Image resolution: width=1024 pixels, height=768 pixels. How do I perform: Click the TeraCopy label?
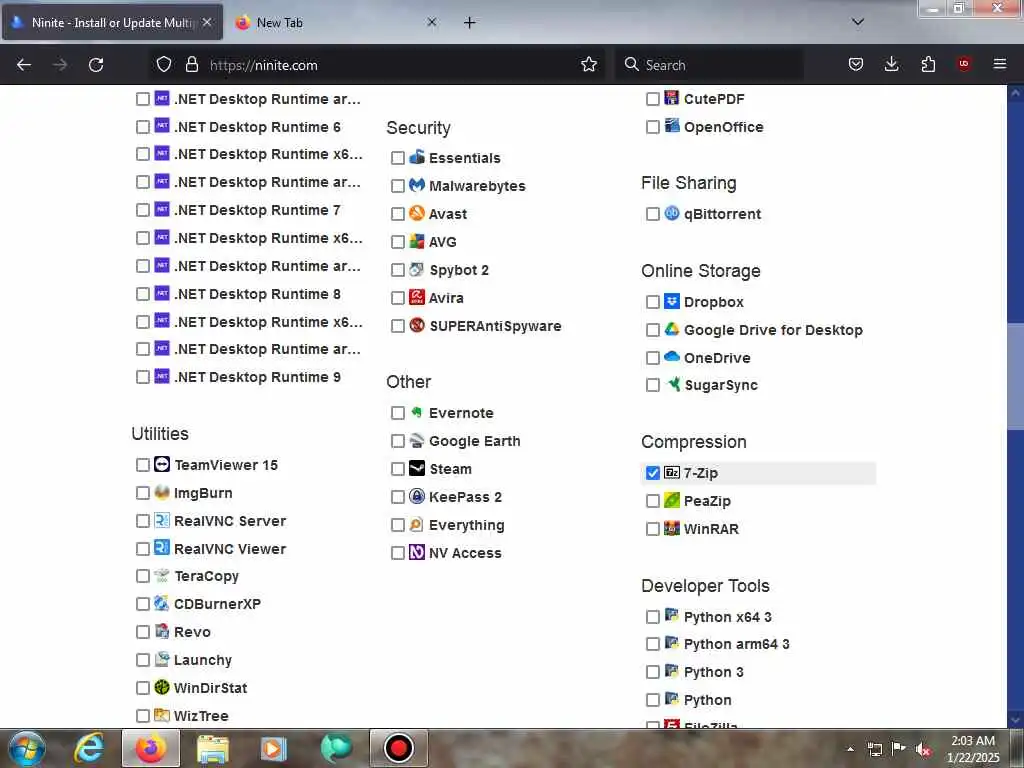(x=206, y=576)
